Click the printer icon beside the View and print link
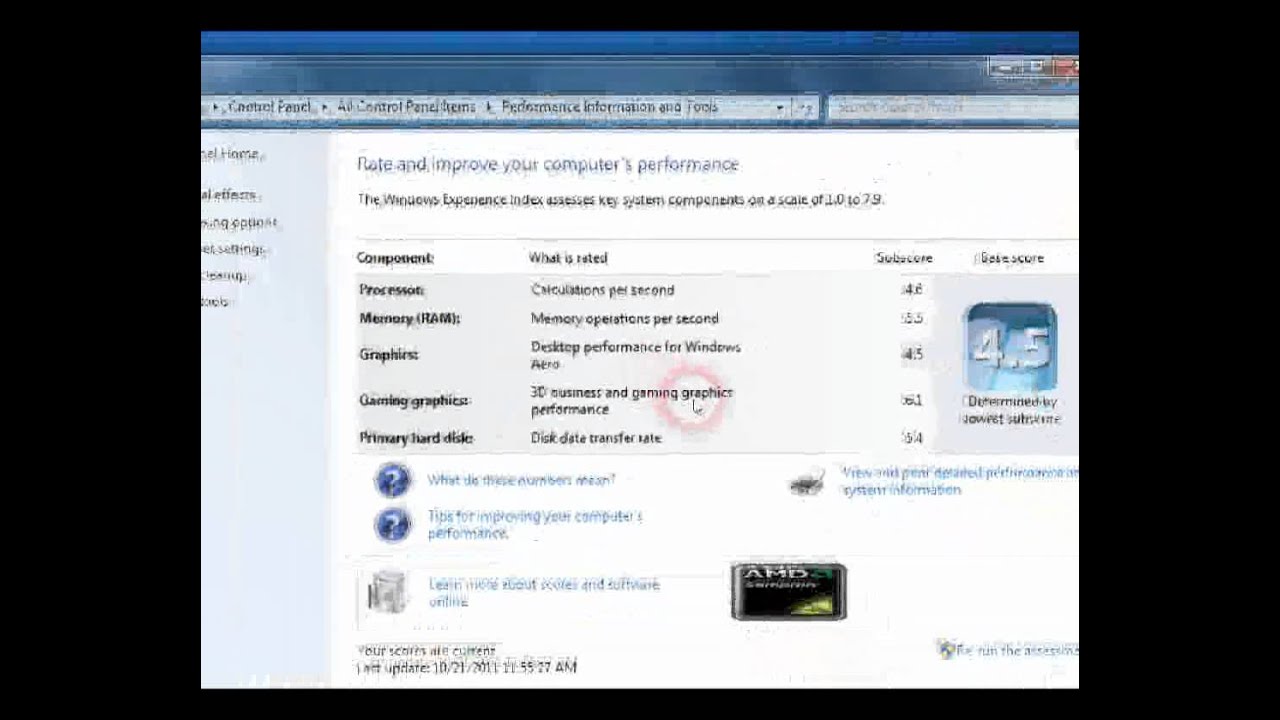The width and height of the screenshot is (1280, 720). click(x=806, y=483)
